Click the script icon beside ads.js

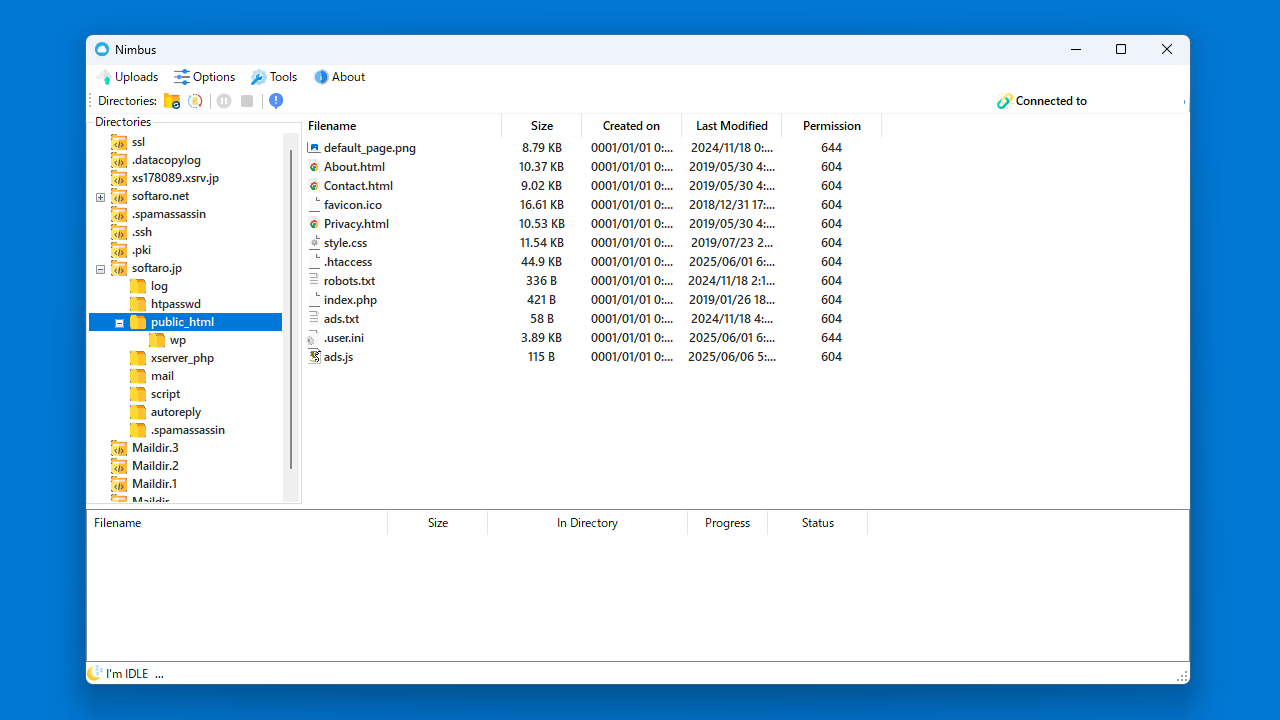314,357
